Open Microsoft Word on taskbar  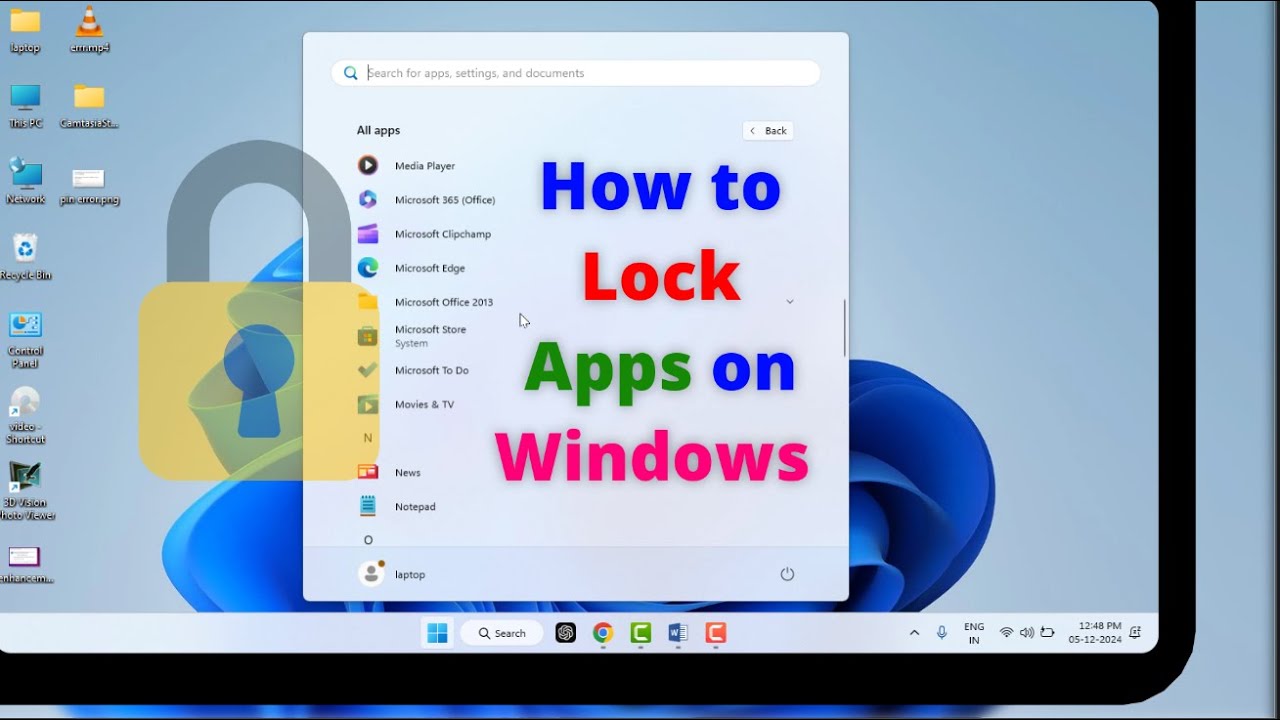[678, 633]
